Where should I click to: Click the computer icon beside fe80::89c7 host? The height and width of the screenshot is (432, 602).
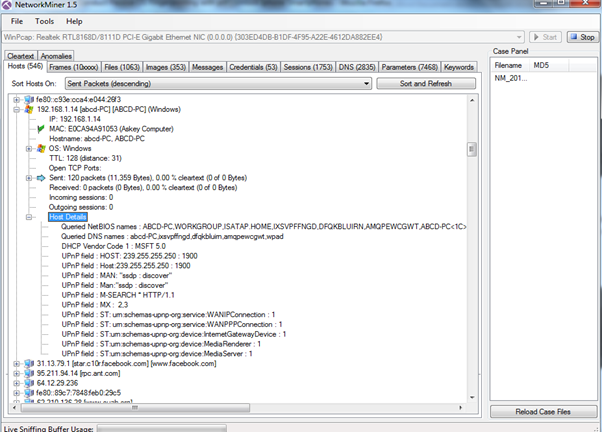click(29, 393)
